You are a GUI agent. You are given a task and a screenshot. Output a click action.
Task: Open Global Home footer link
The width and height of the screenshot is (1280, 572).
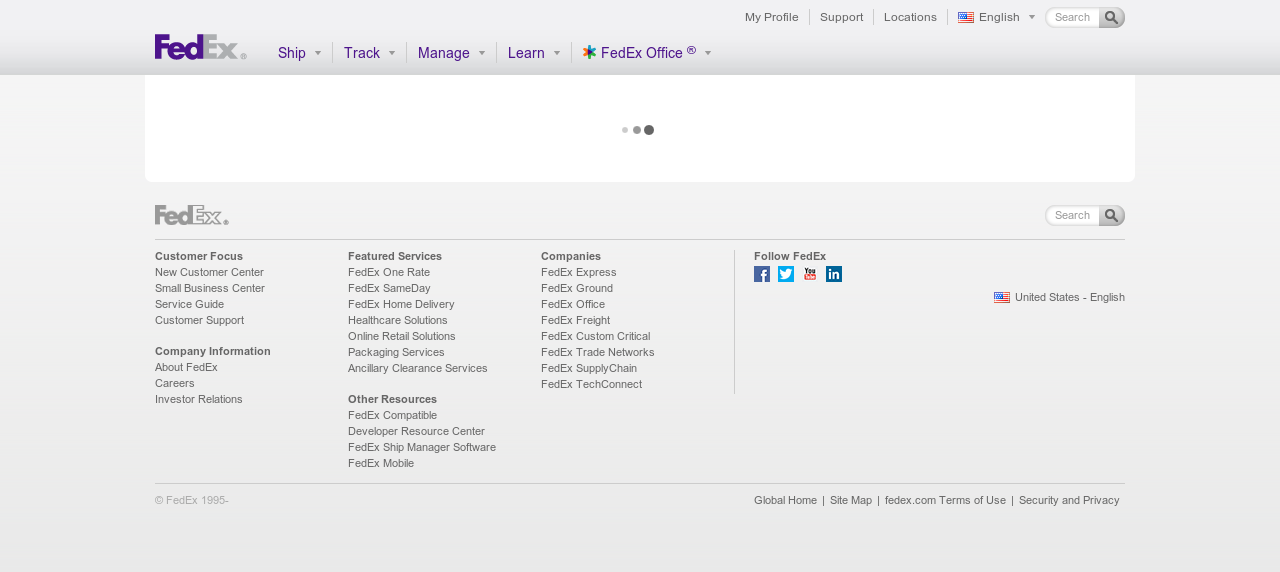click(x=785, y=500)
